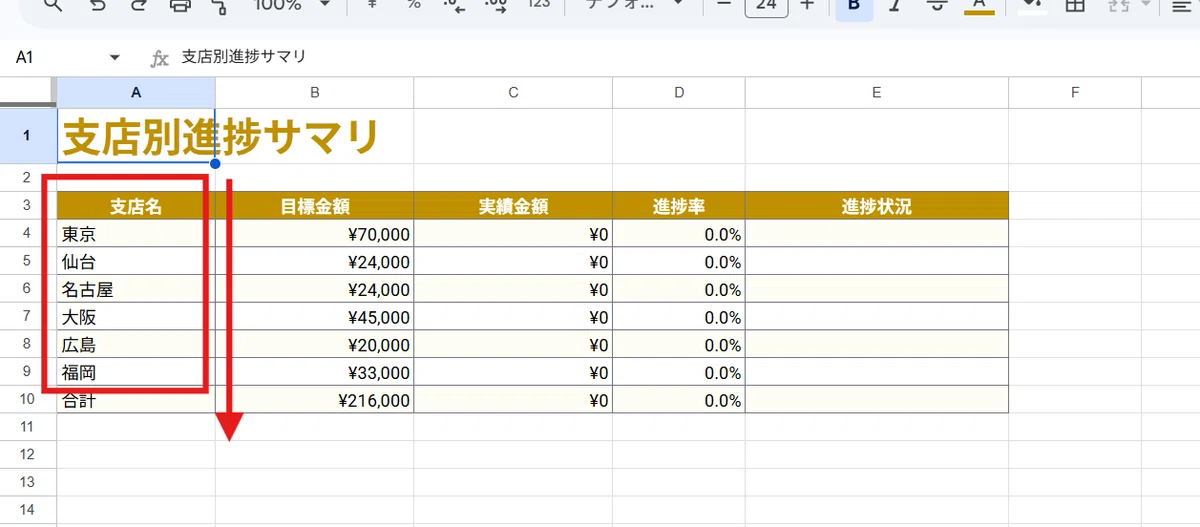Undo the last action
The width and height of the screenshot is (1200, 527).
97,5
